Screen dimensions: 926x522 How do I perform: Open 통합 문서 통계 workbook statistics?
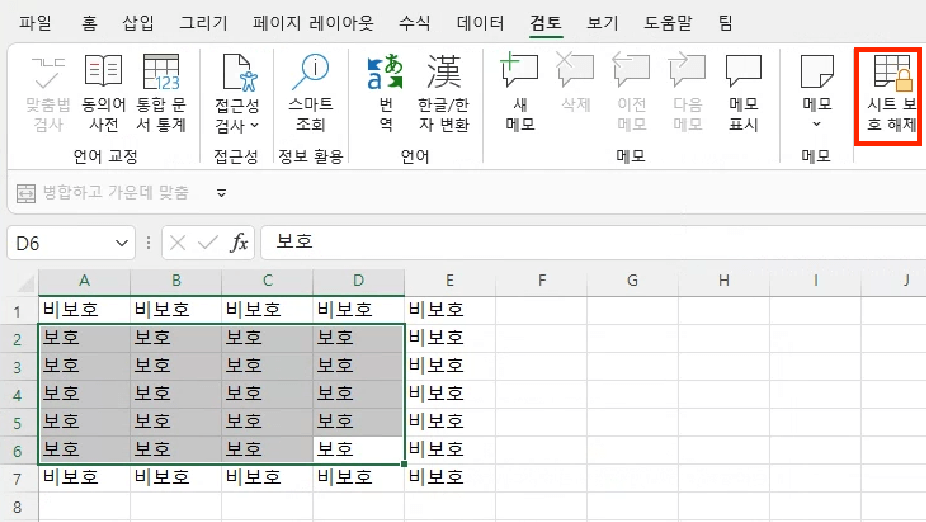(161, 93)
